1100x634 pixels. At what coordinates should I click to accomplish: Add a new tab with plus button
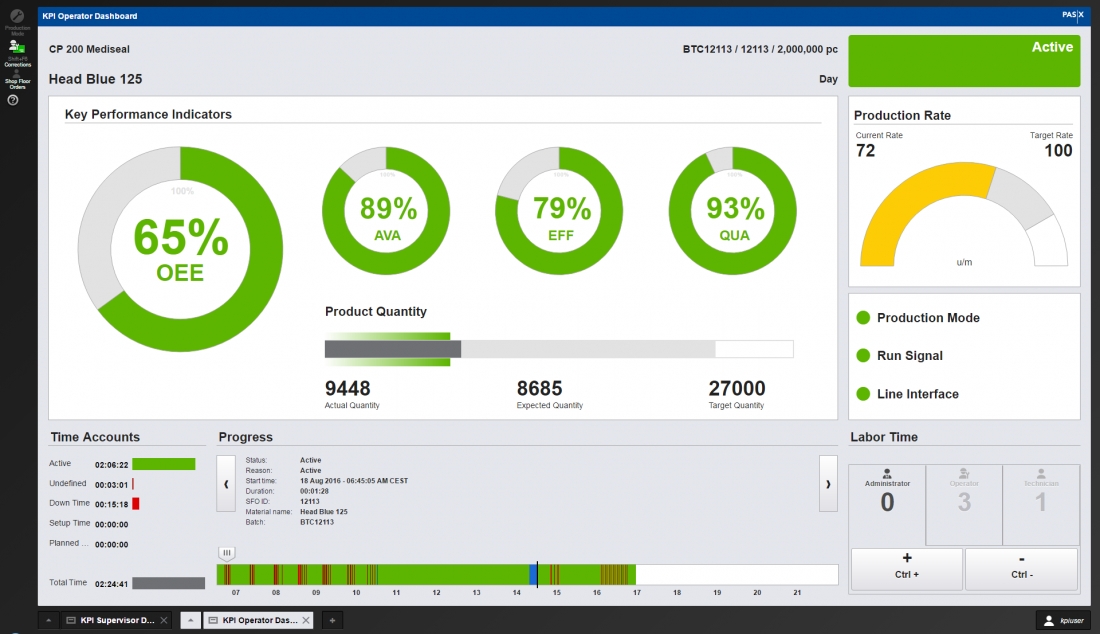point(333,620)
